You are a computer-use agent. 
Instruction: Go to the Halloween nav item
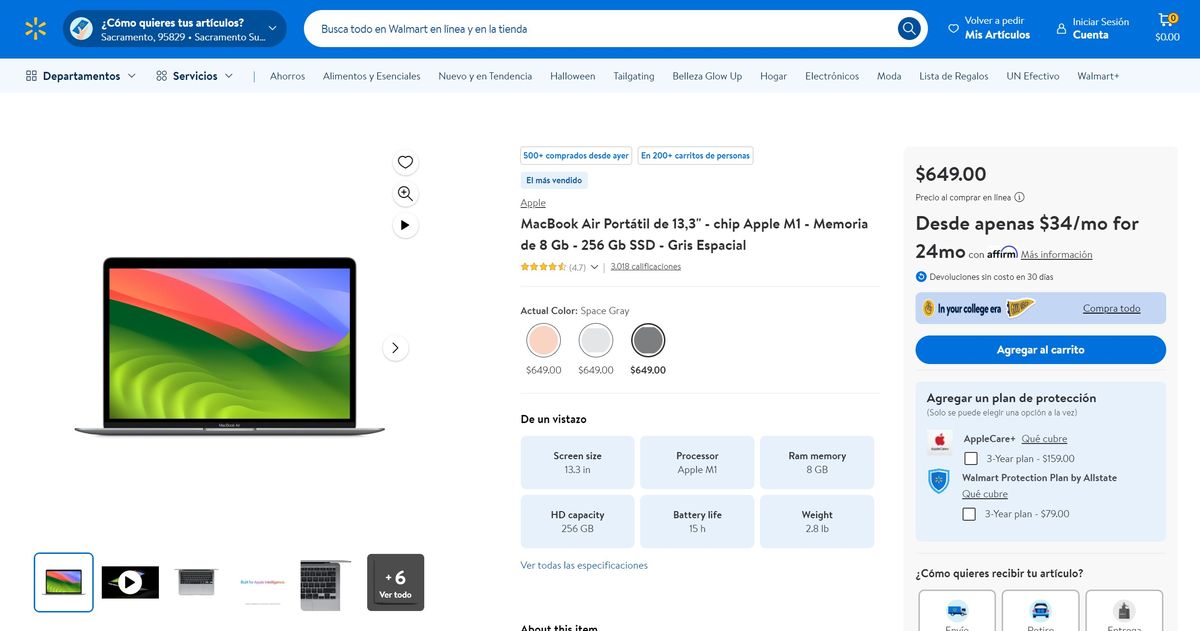pos(572,76)
